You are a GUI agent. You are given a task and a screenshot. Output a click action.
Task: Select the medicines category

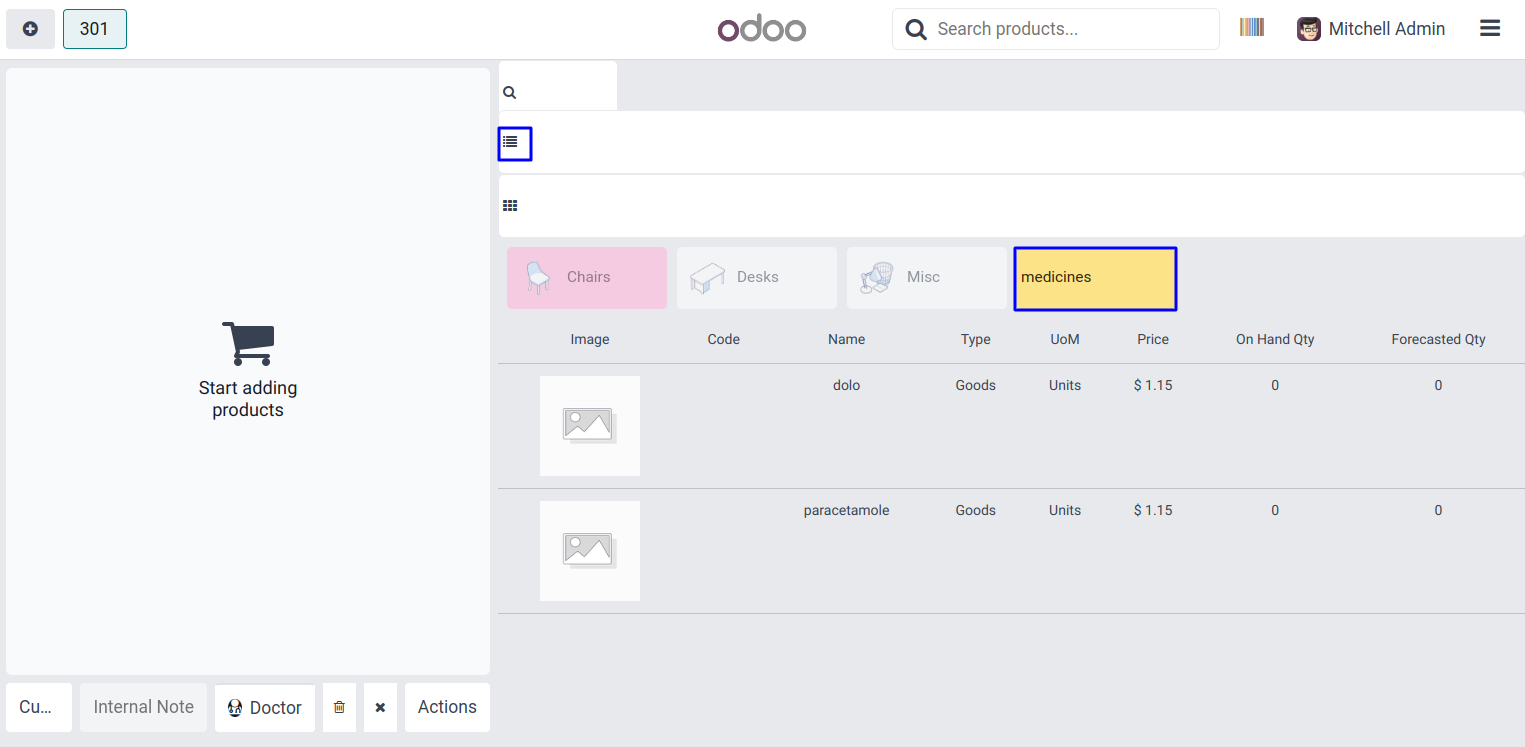click(x=1095, y=278)
